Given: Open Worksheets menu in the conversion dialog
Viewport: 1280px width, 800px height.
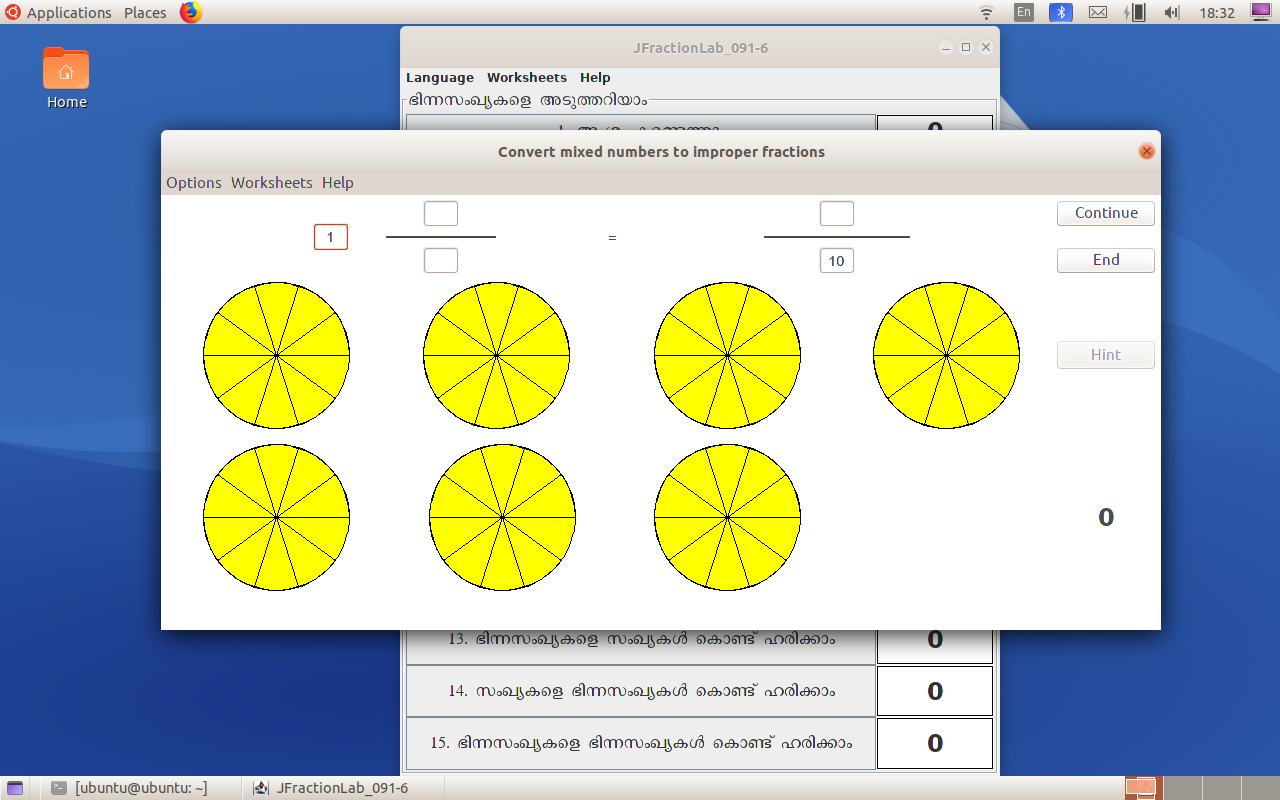Looking at the screenshot, I should point(271,182).
